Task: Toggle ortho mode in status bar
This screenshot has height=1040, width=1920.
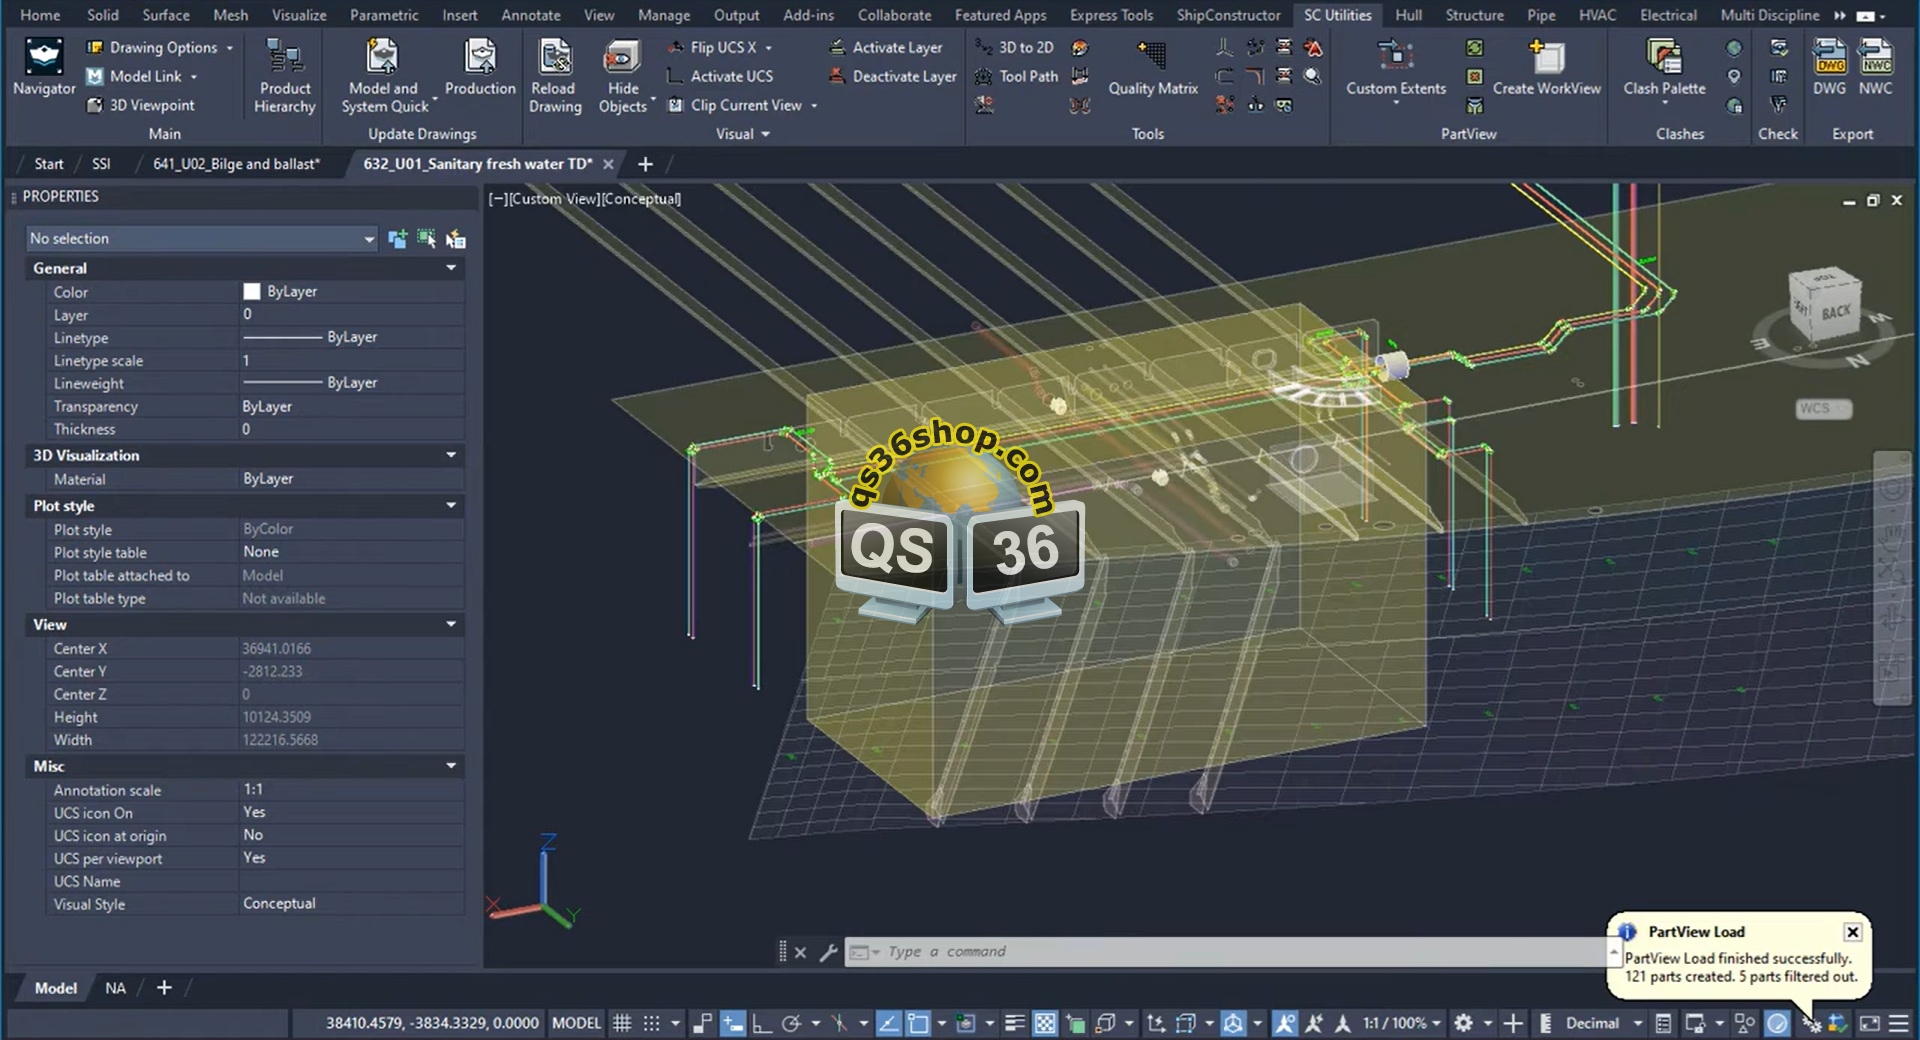Action: point(762,1023)
